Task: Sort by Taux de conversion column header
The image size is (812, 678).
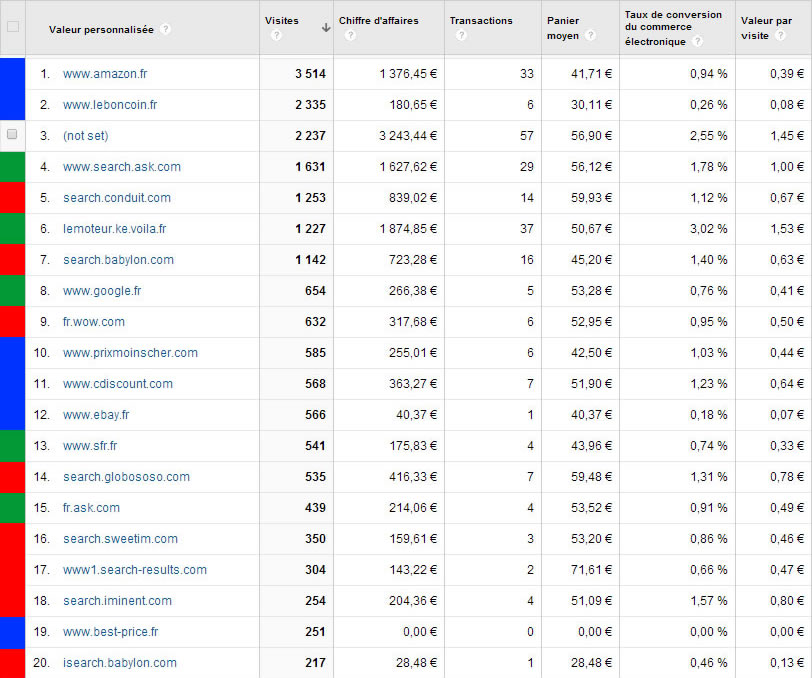Action: click(673, 27)
